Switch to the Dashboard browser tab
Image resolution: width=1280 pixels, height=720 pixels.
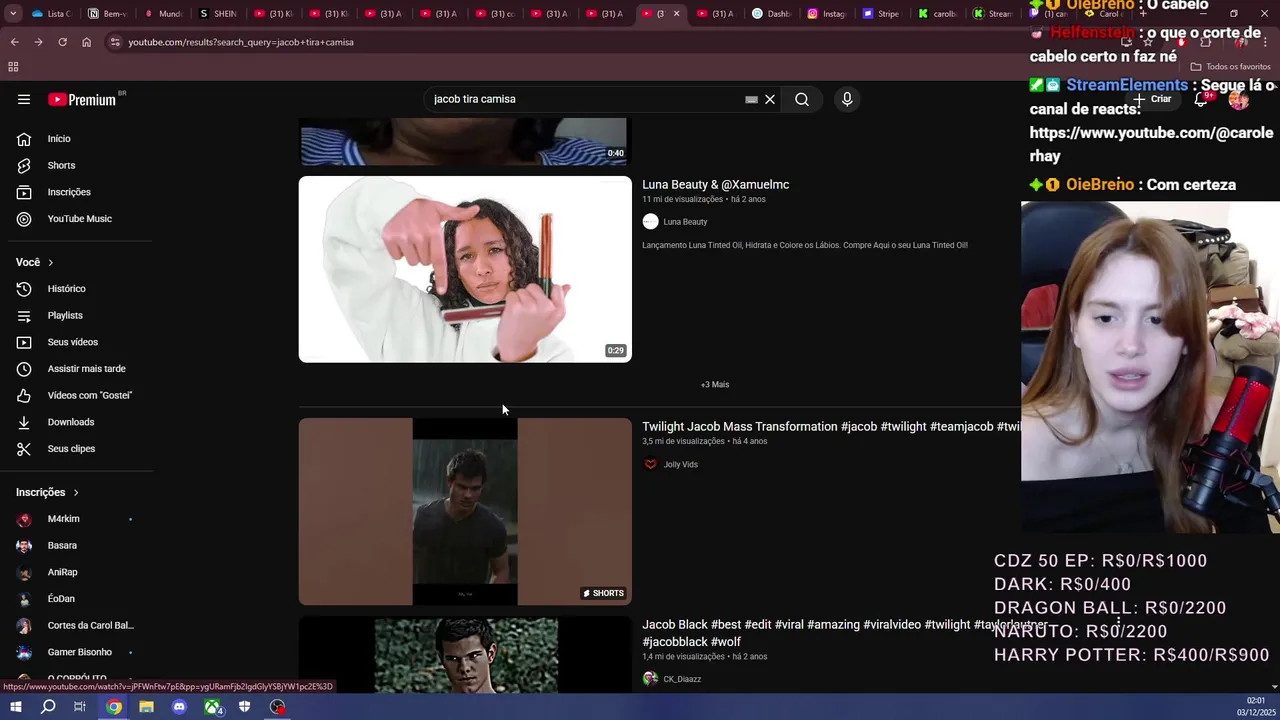pos(771,14)
